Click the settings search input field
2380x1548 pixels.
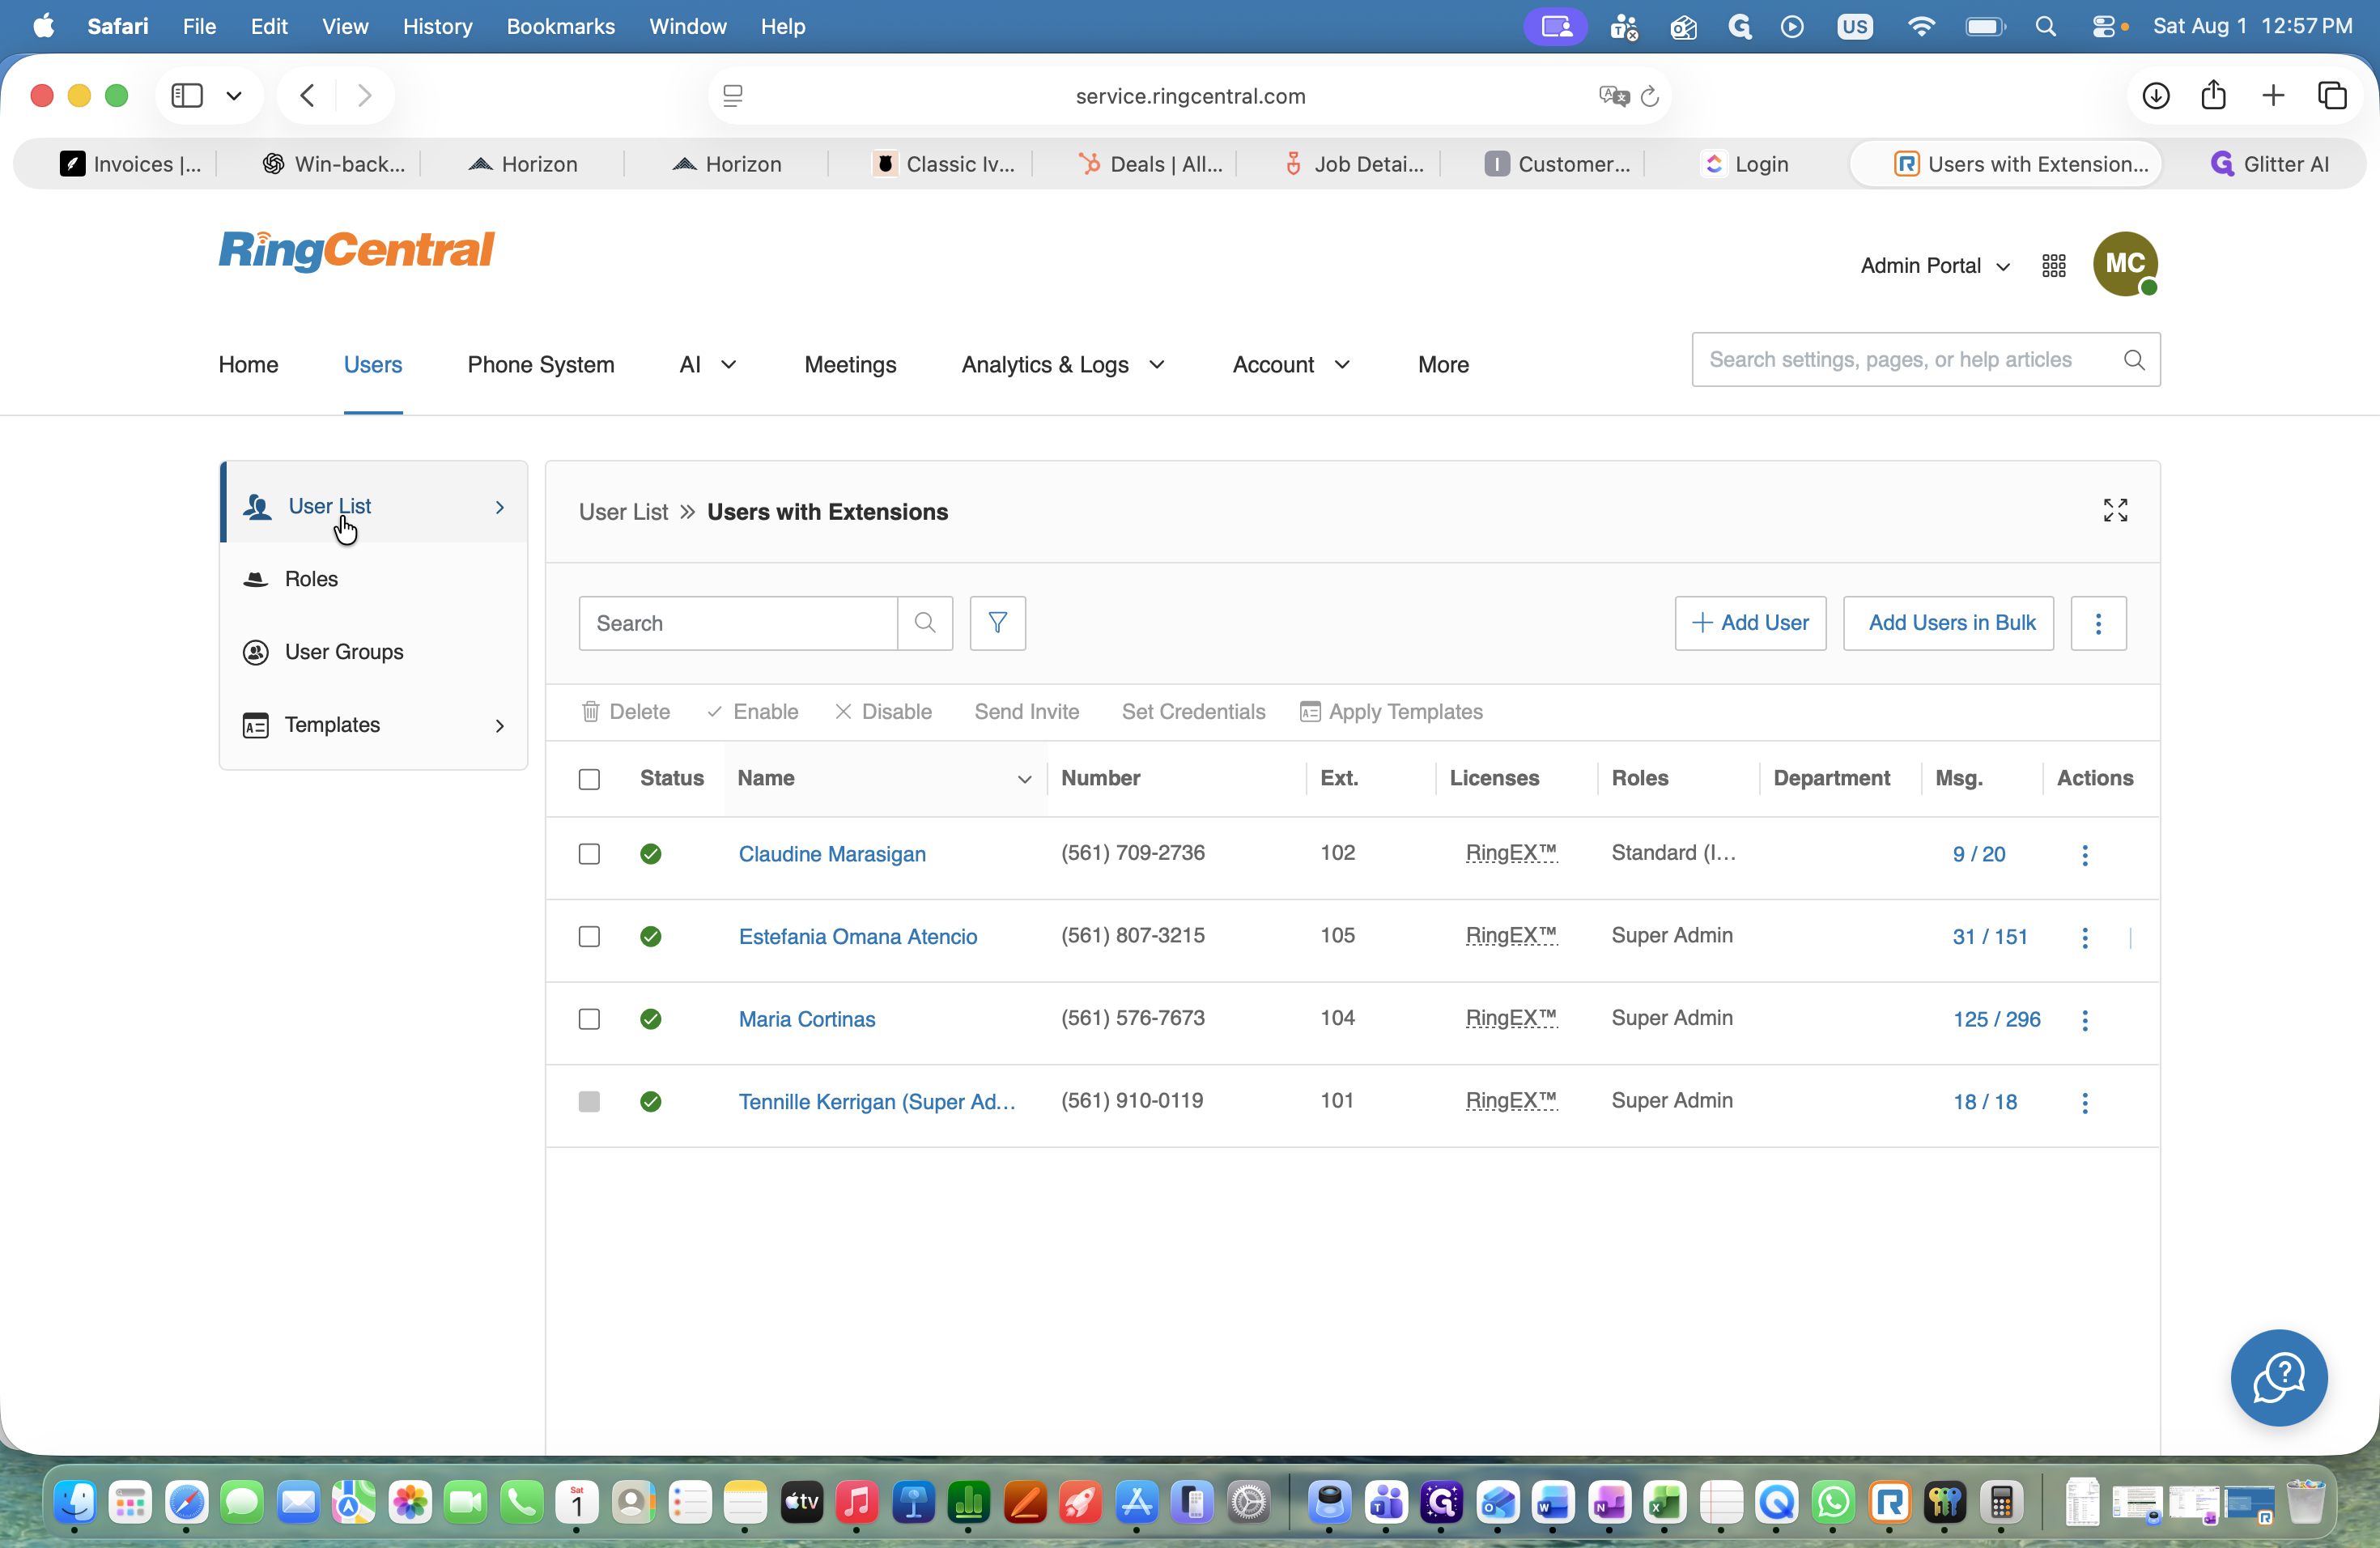coord(1906,360)
